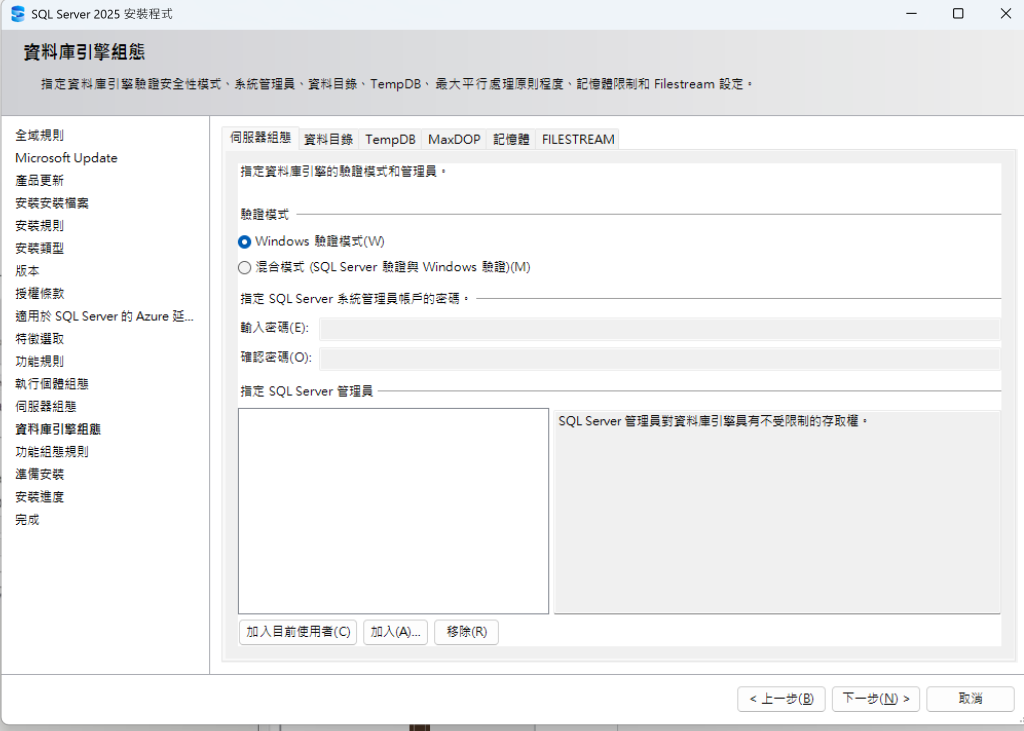
Task: Cancel setup with 取消 button
Action: [970, 699]
